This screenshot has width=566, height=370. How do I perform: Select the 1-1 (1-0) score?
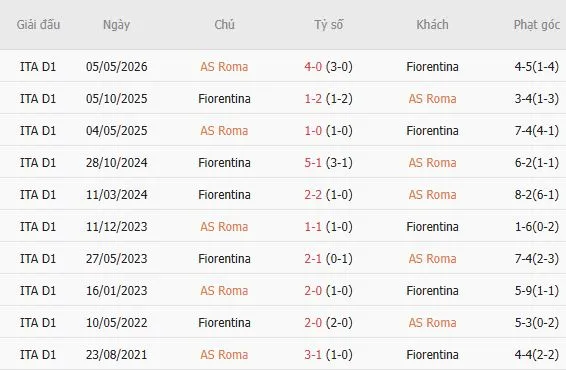(x=328, y=227)
